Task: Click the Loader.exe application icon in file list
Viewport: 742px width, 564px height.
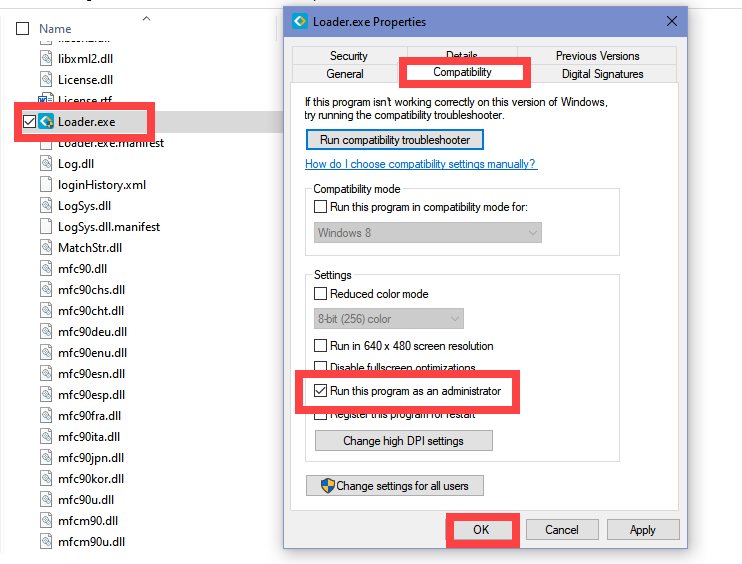Action: click(46, 122)
